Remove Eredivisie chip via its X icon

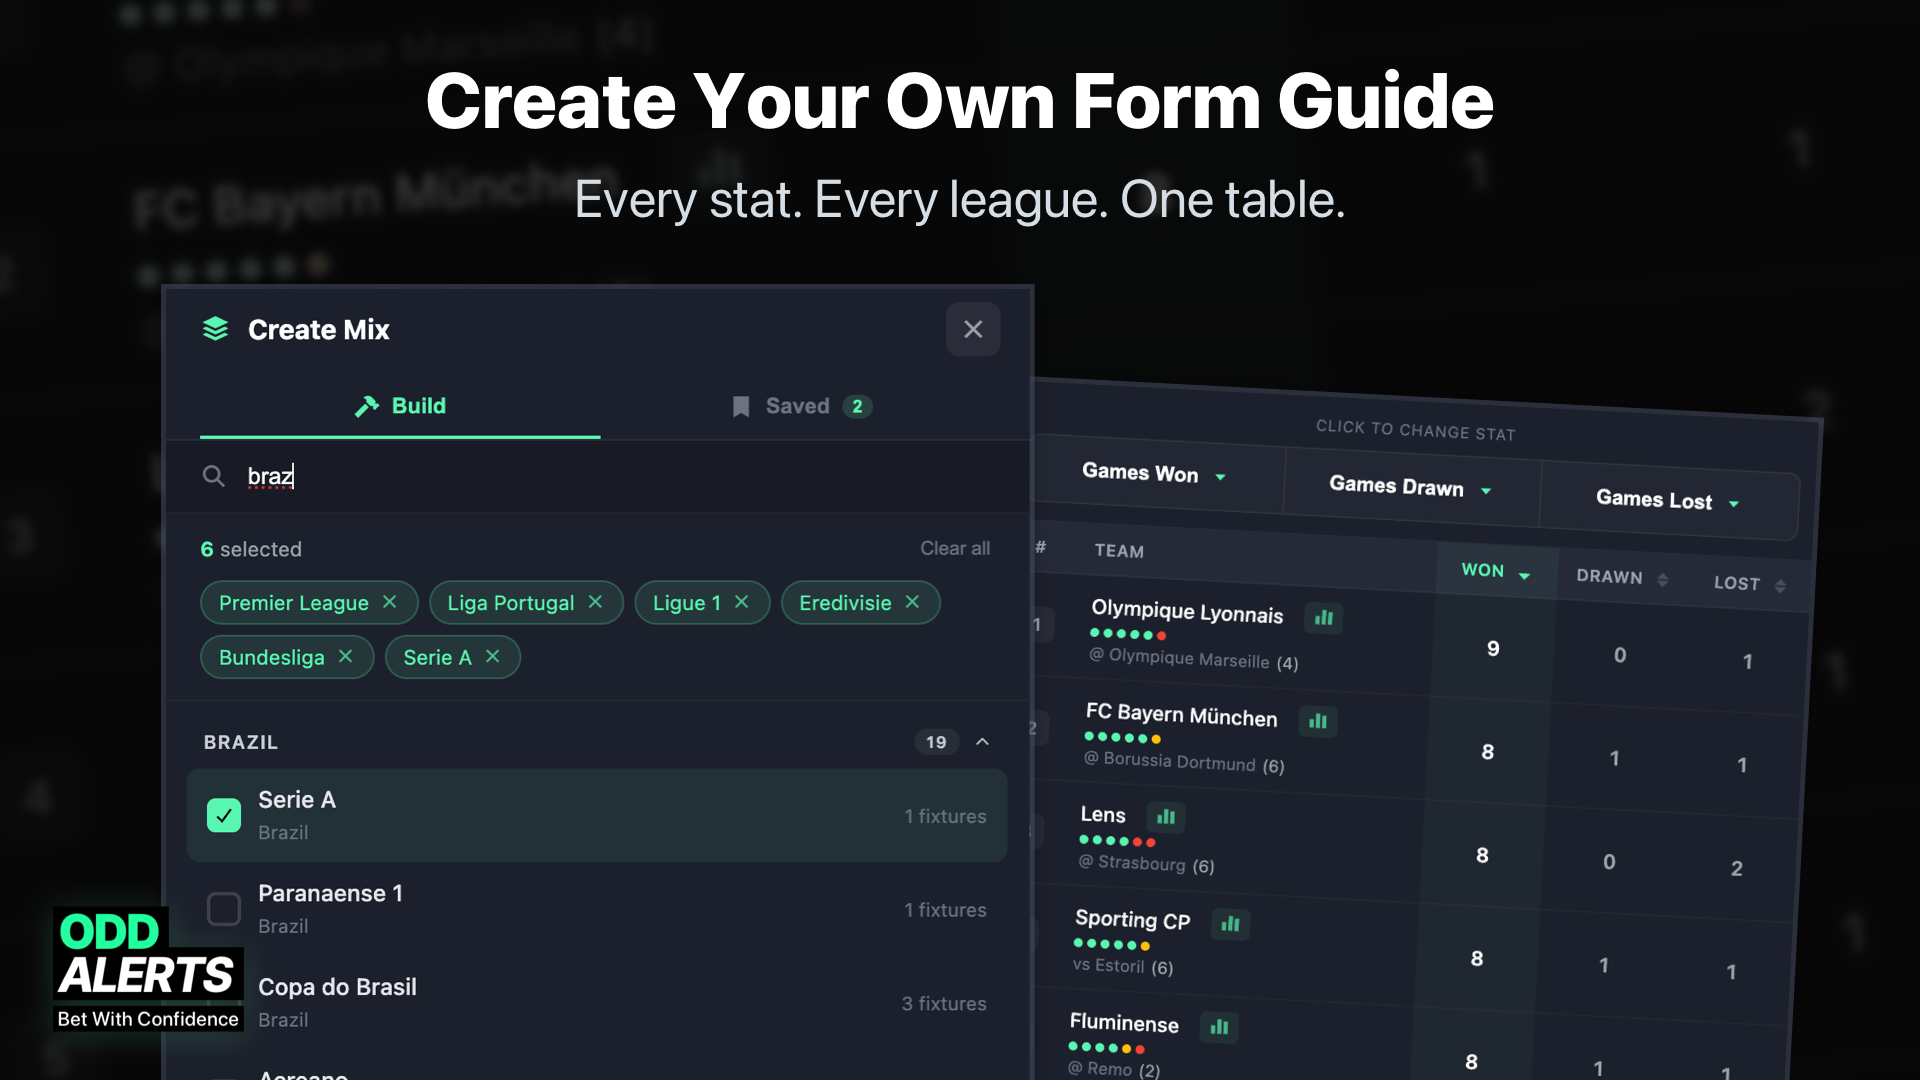[x=912, y=602]
